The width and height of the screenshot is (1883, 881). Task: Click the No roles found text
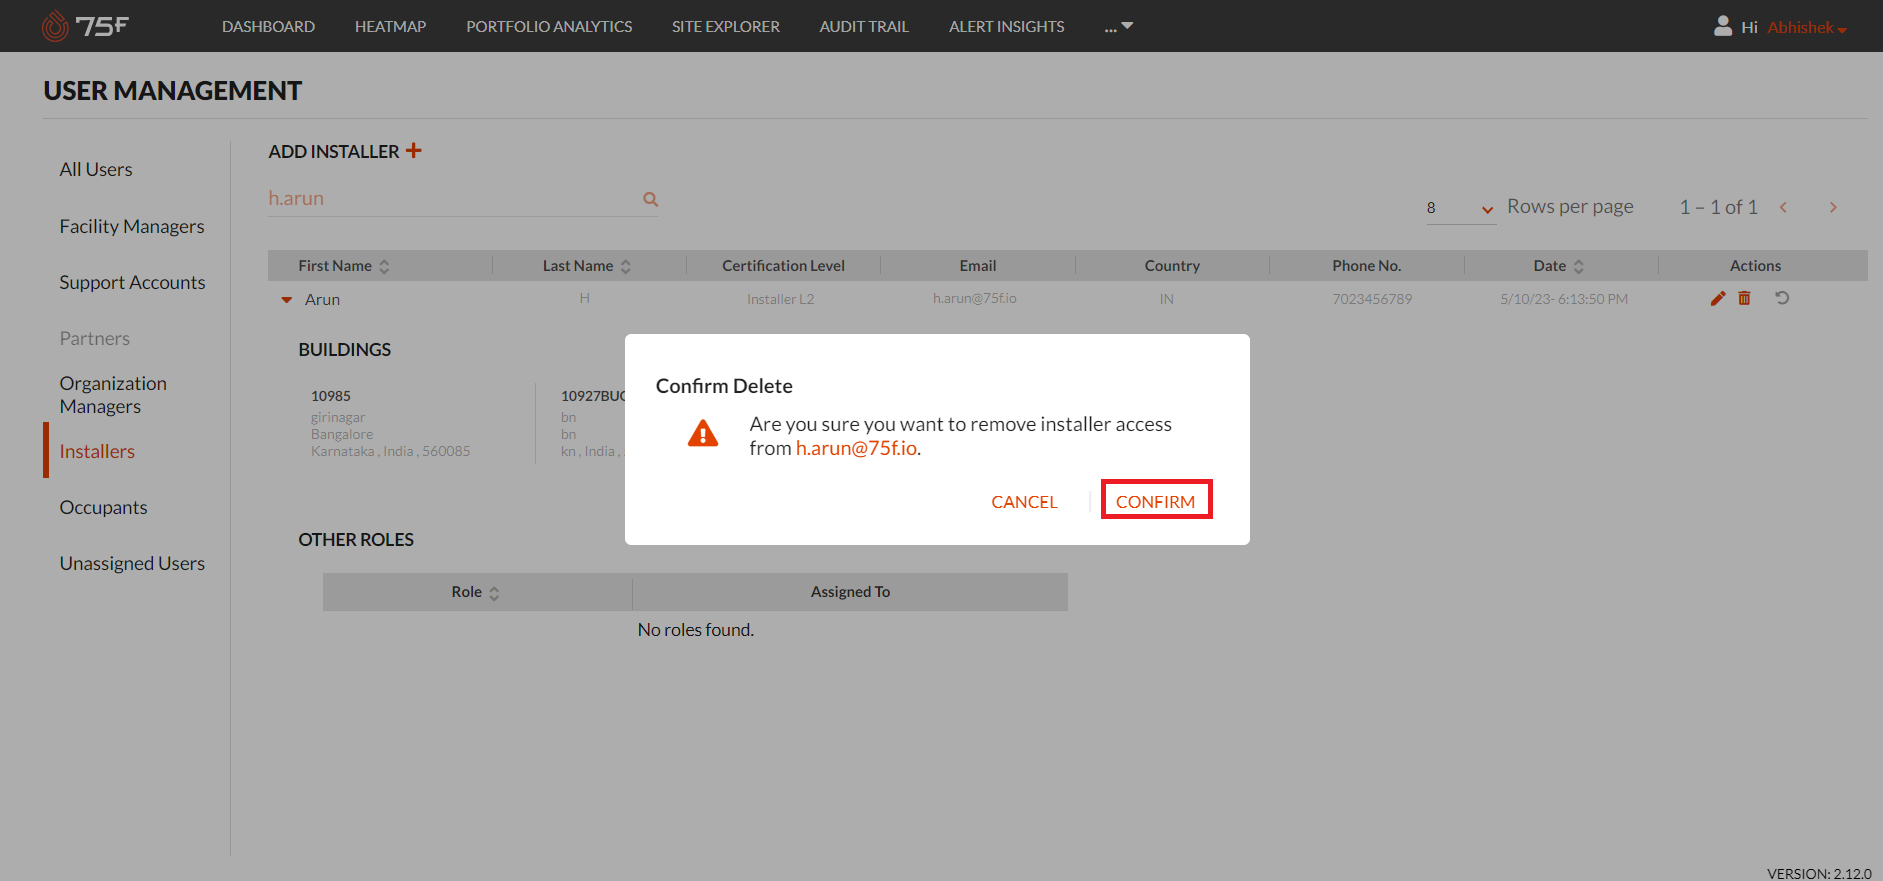696,630
